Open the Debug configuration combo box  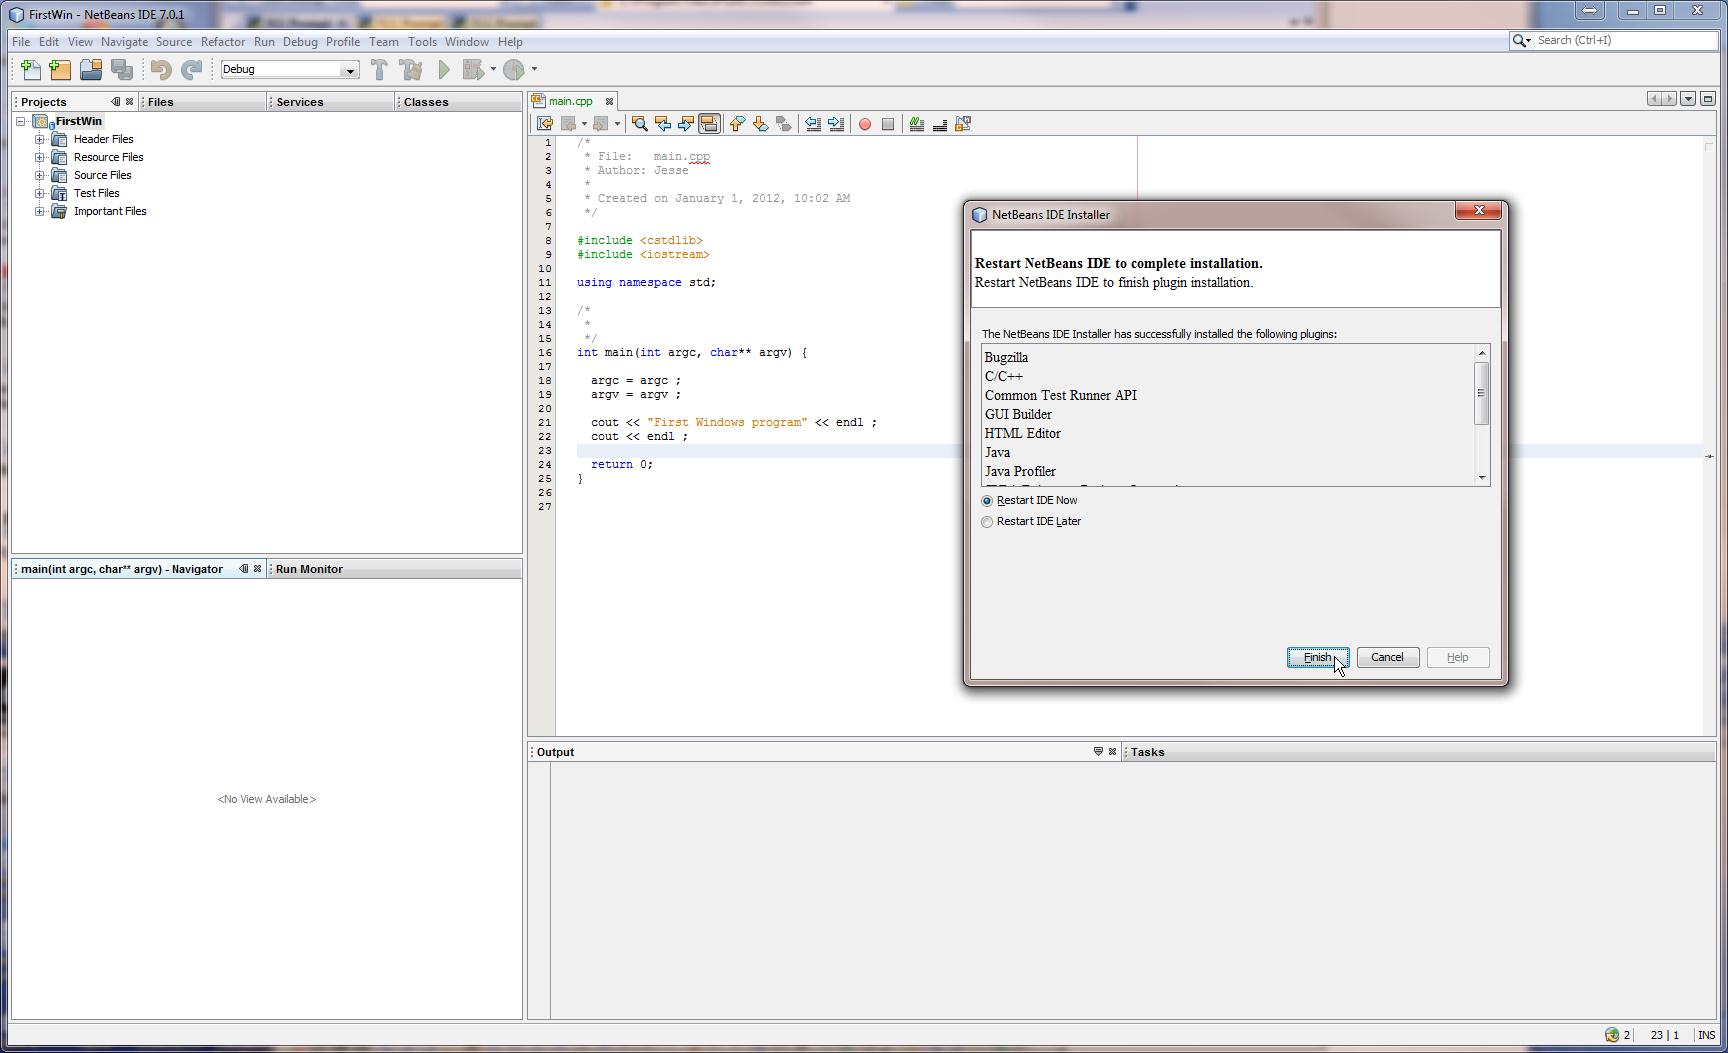pyautogui.click(x=289, y=69)
